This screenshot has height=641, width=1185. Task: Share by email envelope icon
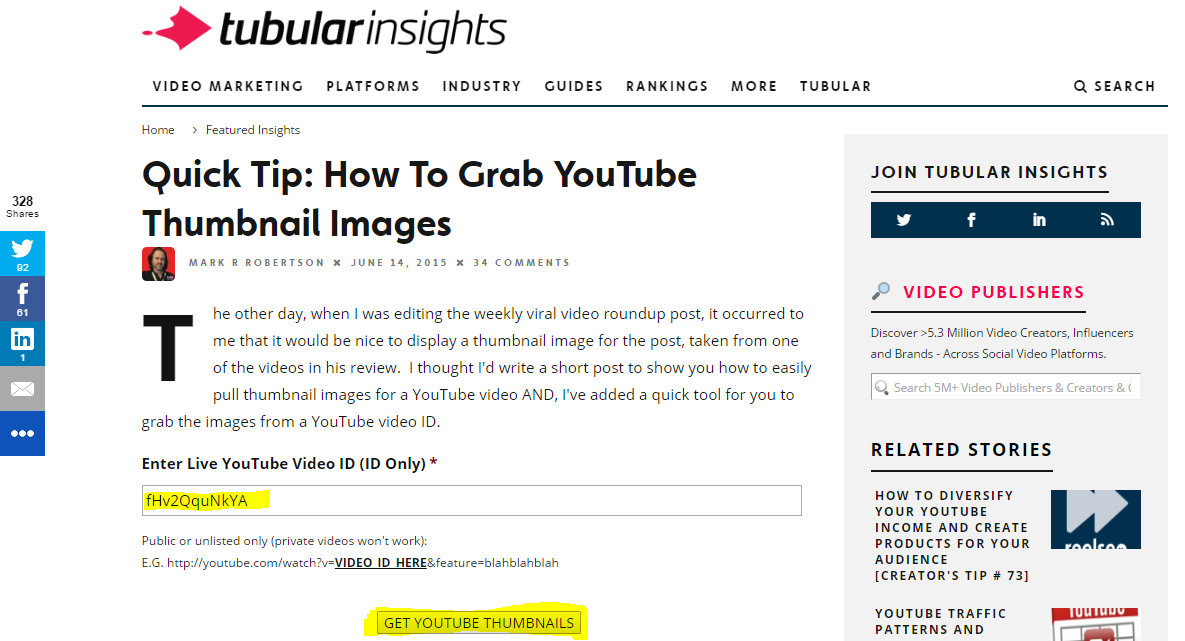click(x=23, y=389)
